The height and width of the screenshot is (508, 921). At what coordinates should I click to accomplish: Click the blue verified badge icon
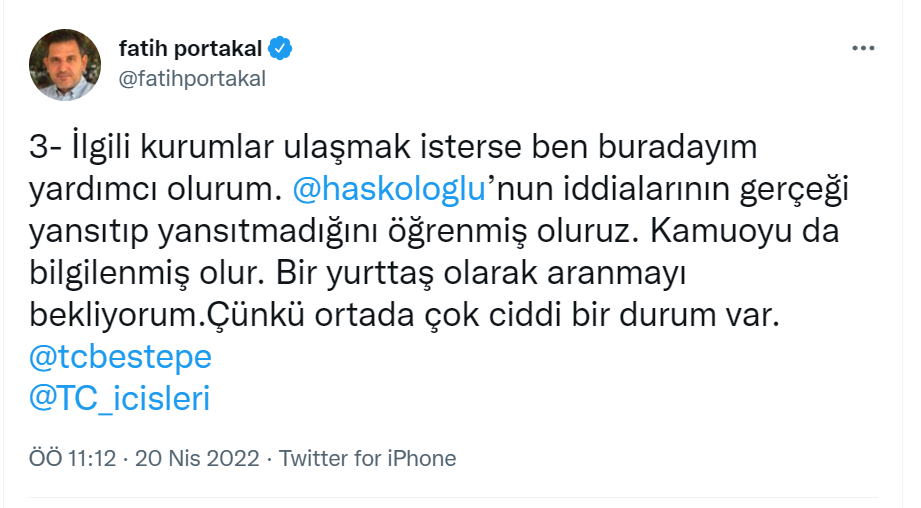[x=281, y=49]
